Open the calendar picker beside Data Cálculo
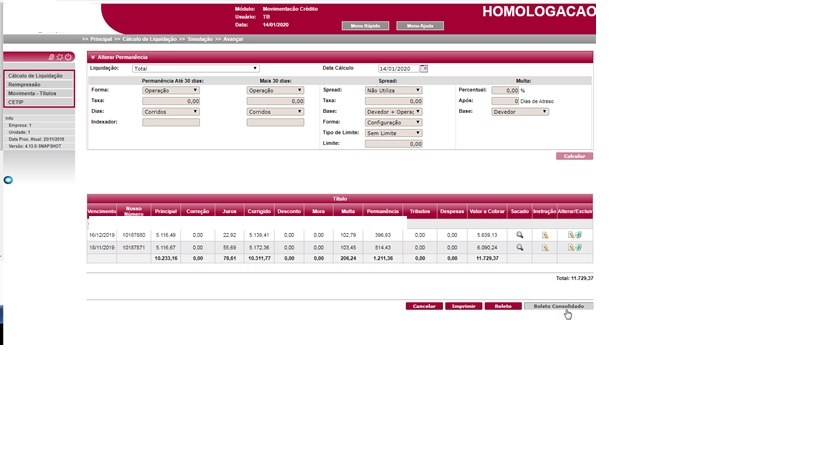This screenshot has width=819, height=460. 424,68
